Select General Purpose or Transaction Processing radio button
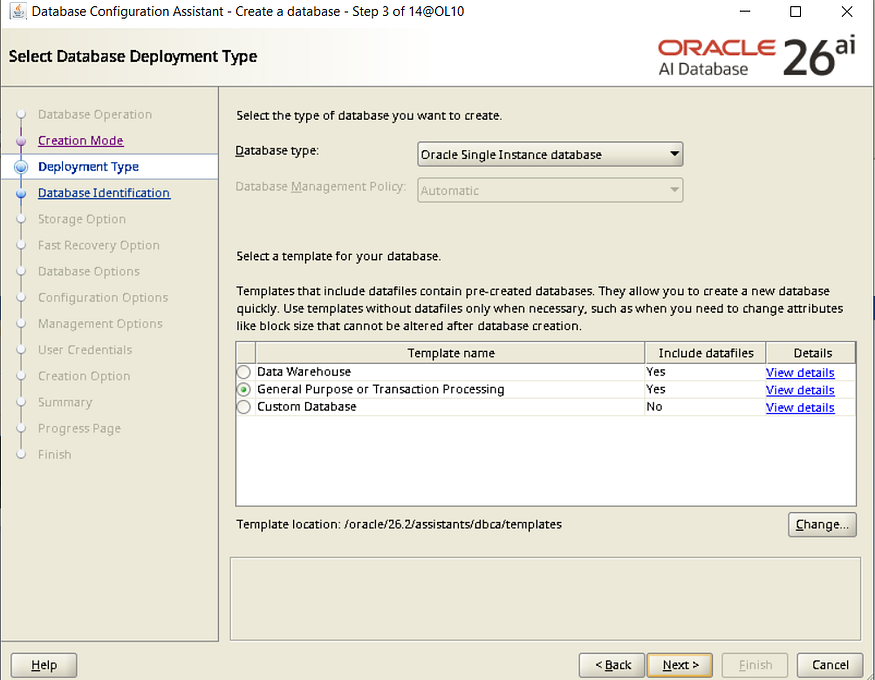Viewport: 875px width, 680px height. (x=244, y=389)
